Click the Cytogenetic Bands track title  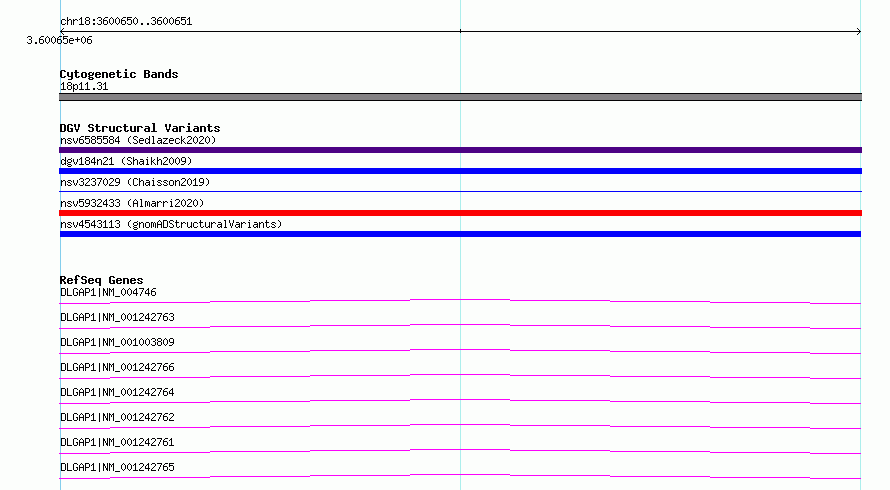pyautogui.click(x=119, y=74)
